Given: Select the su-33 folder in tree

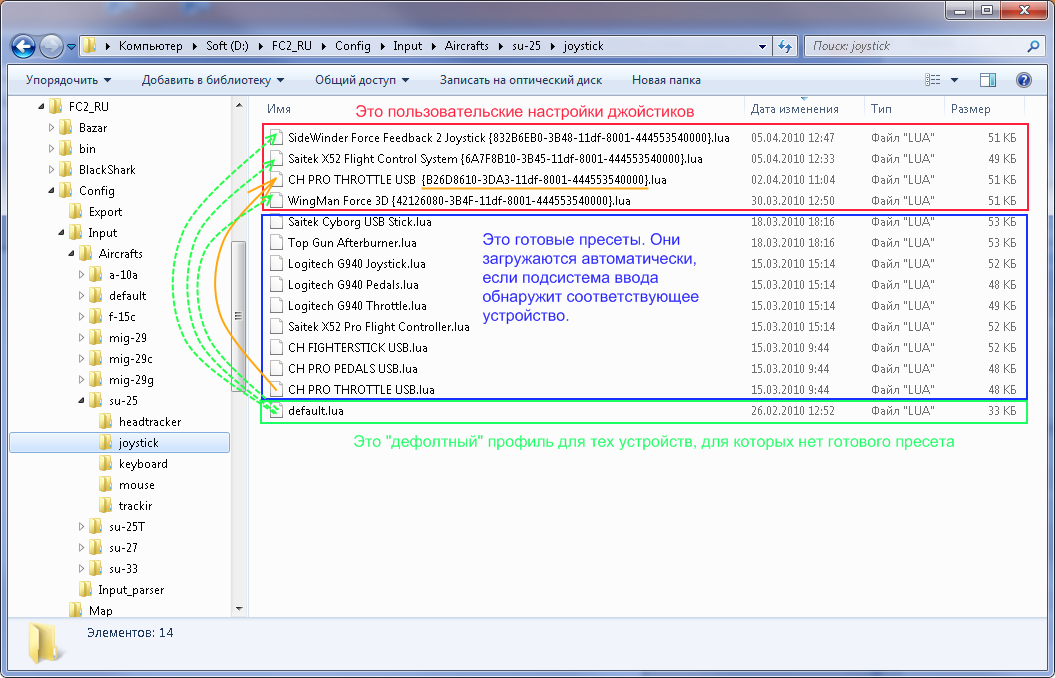Looking at the screenshot, I should (123, 568).
